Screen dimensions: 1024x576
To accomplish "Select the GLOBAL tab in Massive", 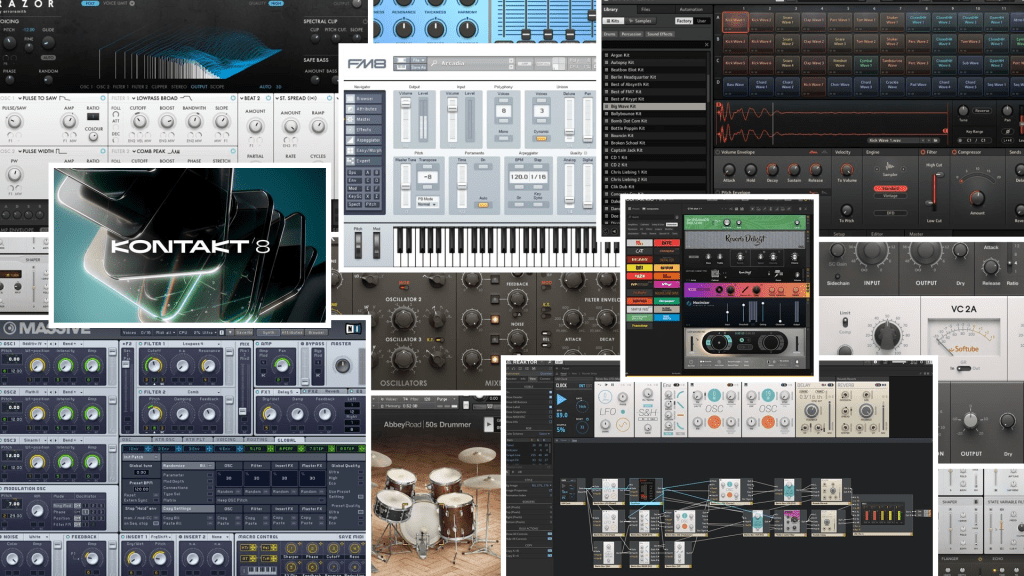I will [288, 440].
